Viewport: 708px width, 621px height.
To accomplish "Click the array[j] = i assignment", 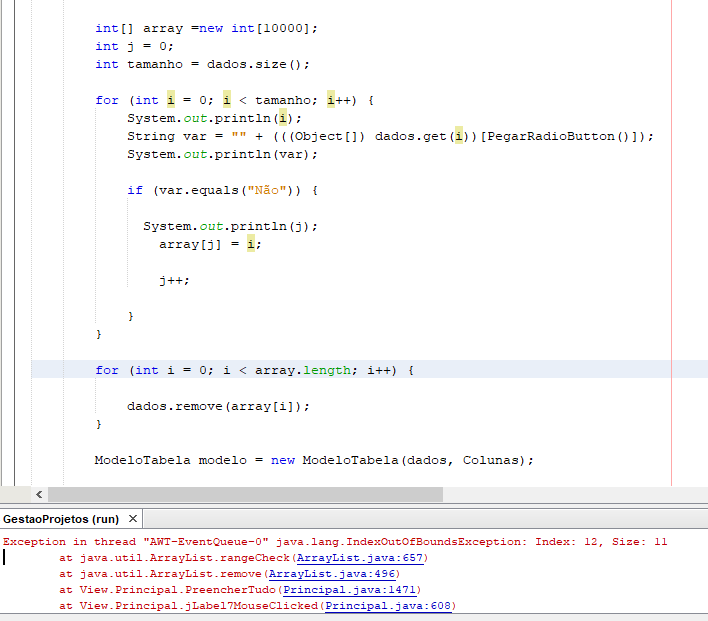I will pyautogui.click(x=210, y=244).
